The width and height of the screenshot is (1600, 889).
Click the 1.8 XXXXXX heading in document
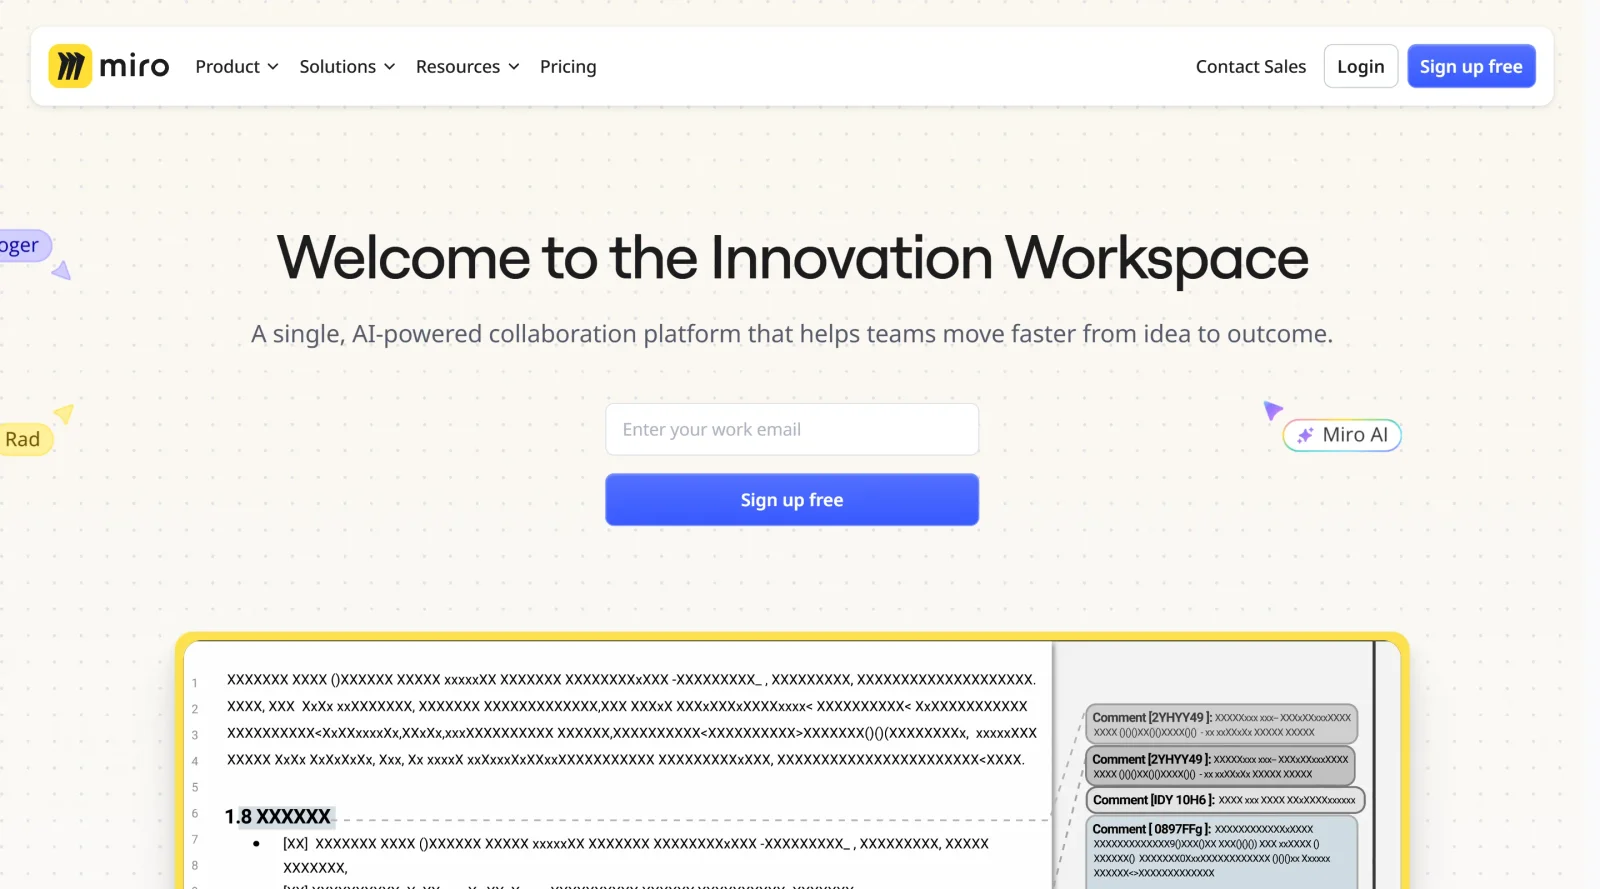tap(277, 816)
